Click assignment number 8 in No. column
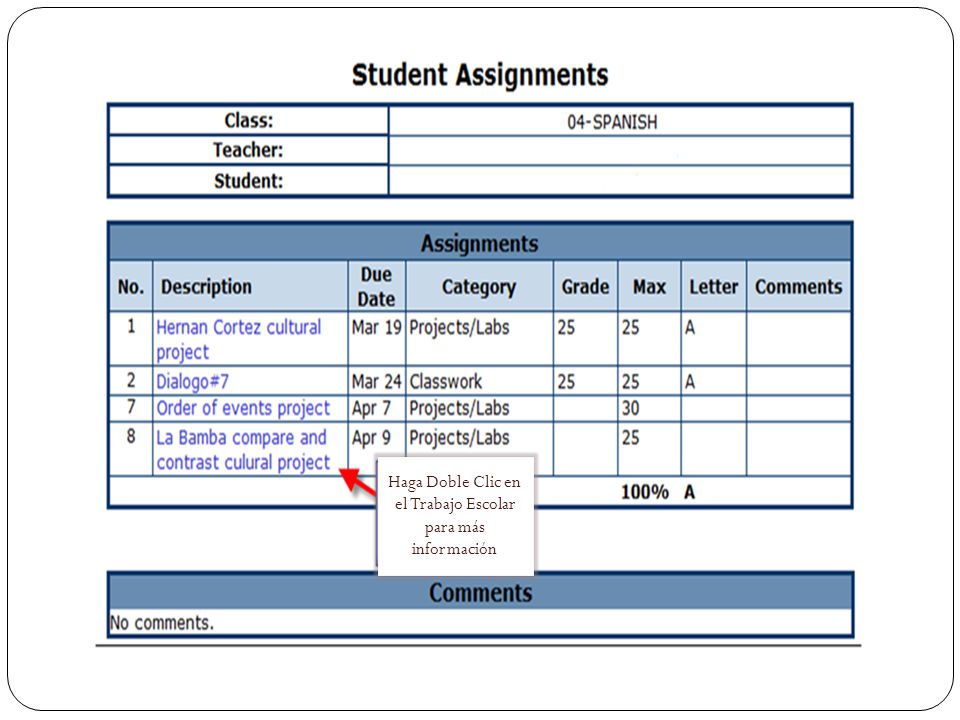The height and width of the screenshot is (720, 960). 131,436
